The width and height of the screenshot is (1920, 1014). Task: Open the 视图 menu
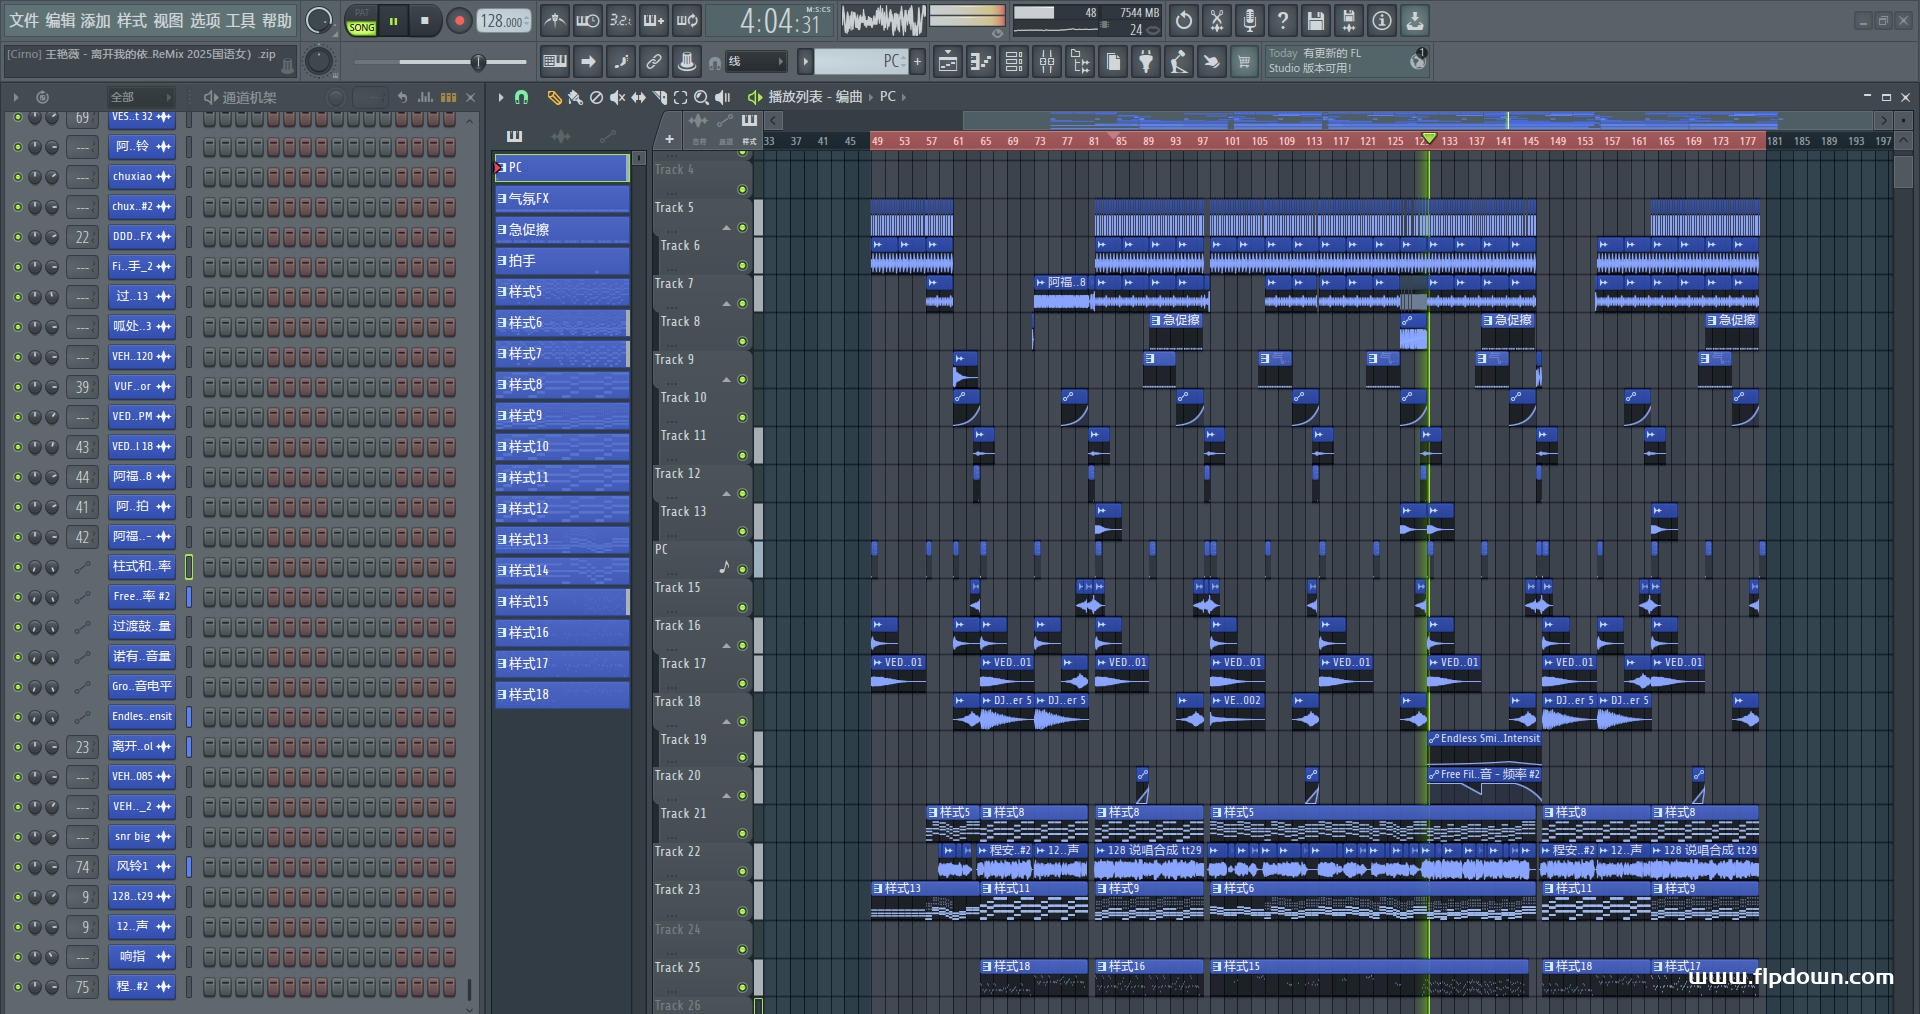click(168, 21)
